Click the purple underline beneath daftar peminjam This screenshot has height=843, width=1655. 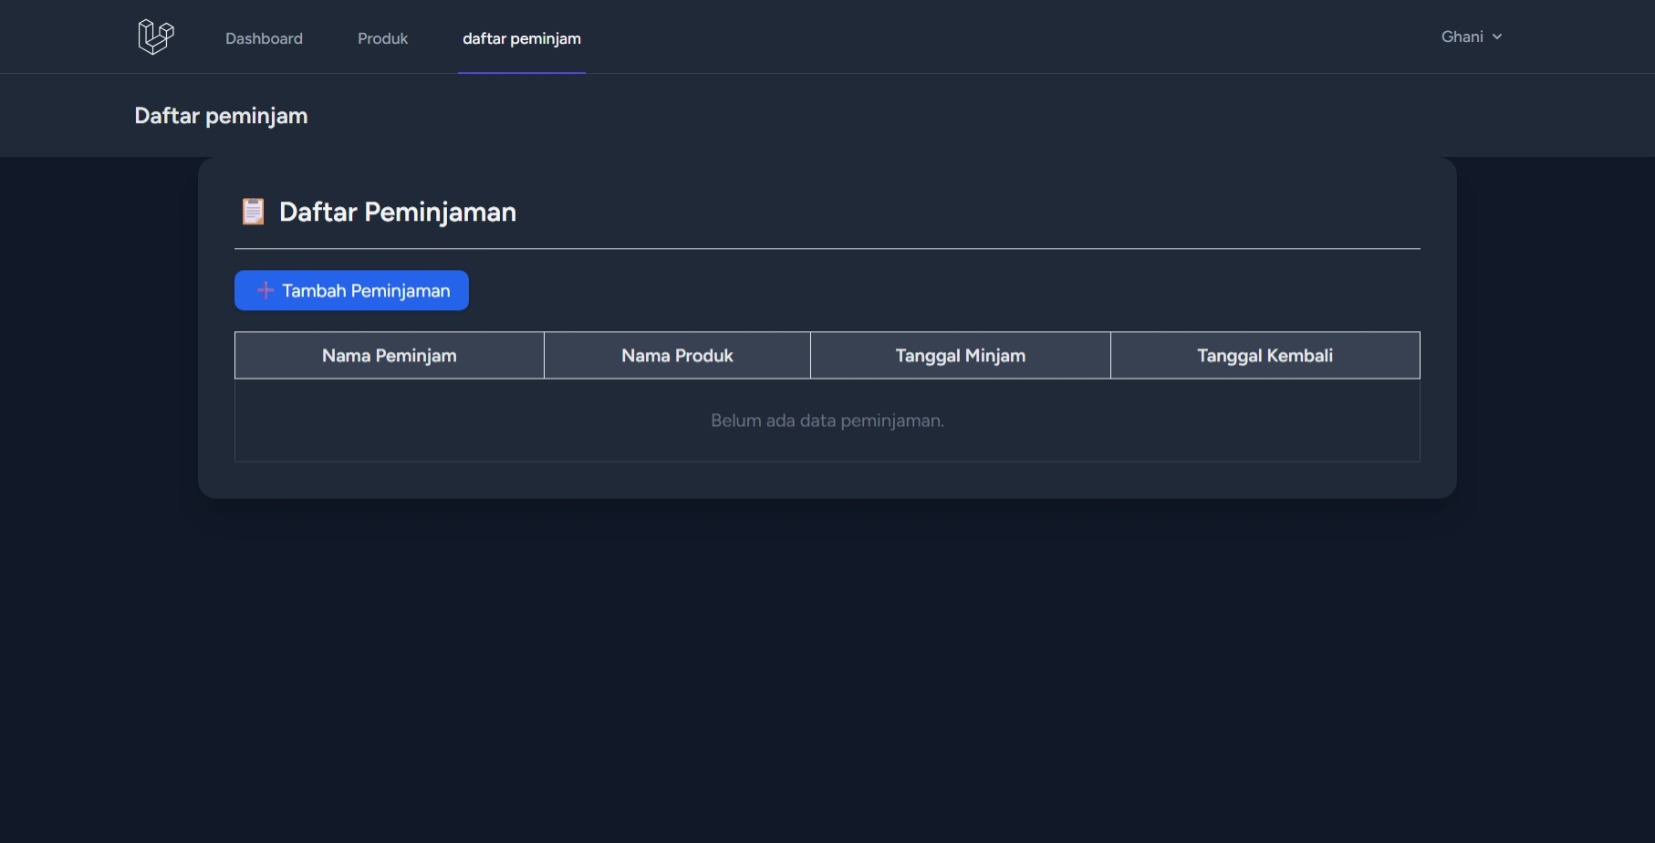click(x=522, y=72)
